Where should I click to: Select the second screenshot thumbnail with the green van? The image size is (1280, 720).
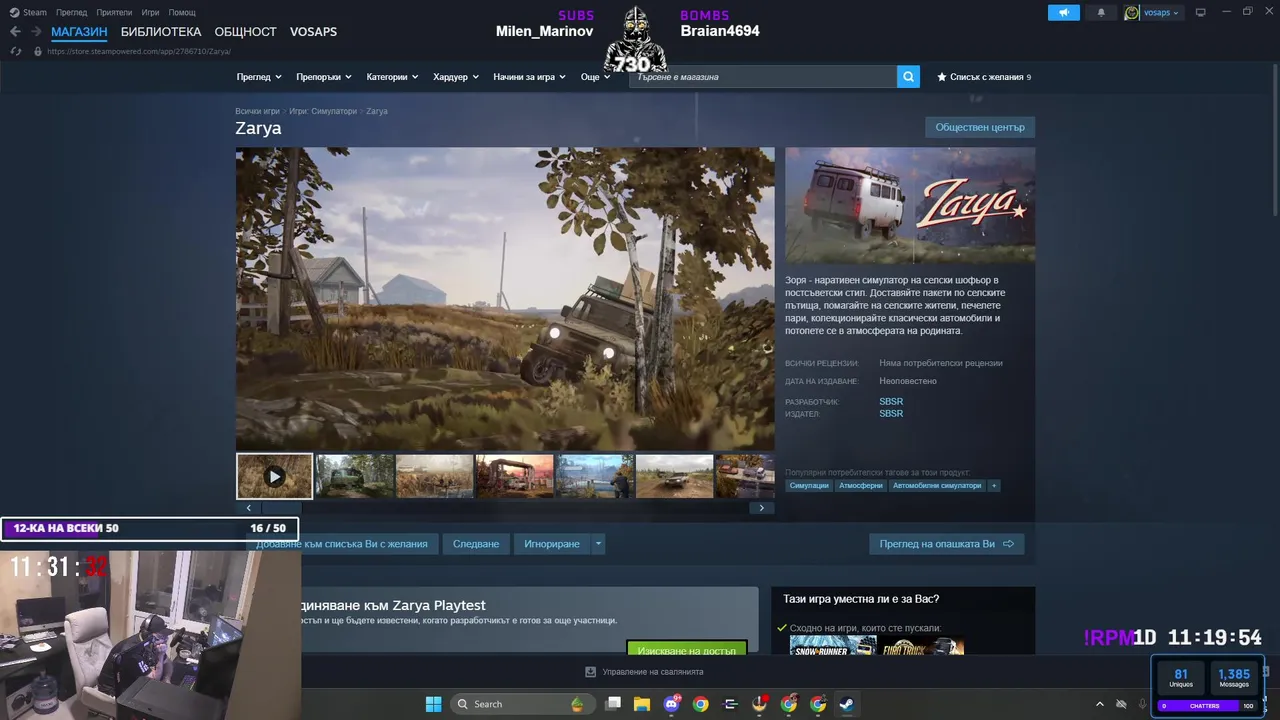(354, 476)
